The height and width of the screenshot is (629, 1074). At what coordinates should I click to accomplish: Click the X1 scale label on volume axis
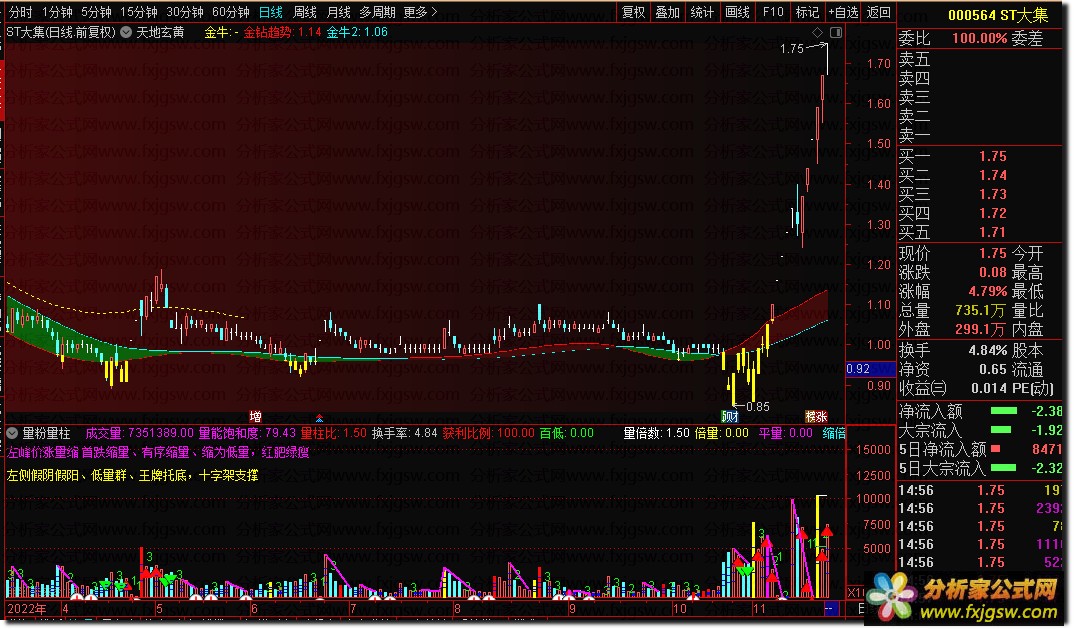(x=856, y=592)
